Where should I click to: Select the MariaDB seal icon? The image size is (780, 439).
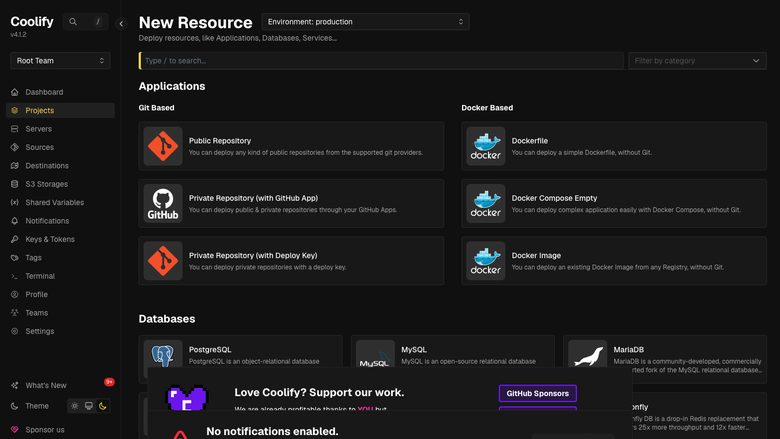click(x=587, y=355)
